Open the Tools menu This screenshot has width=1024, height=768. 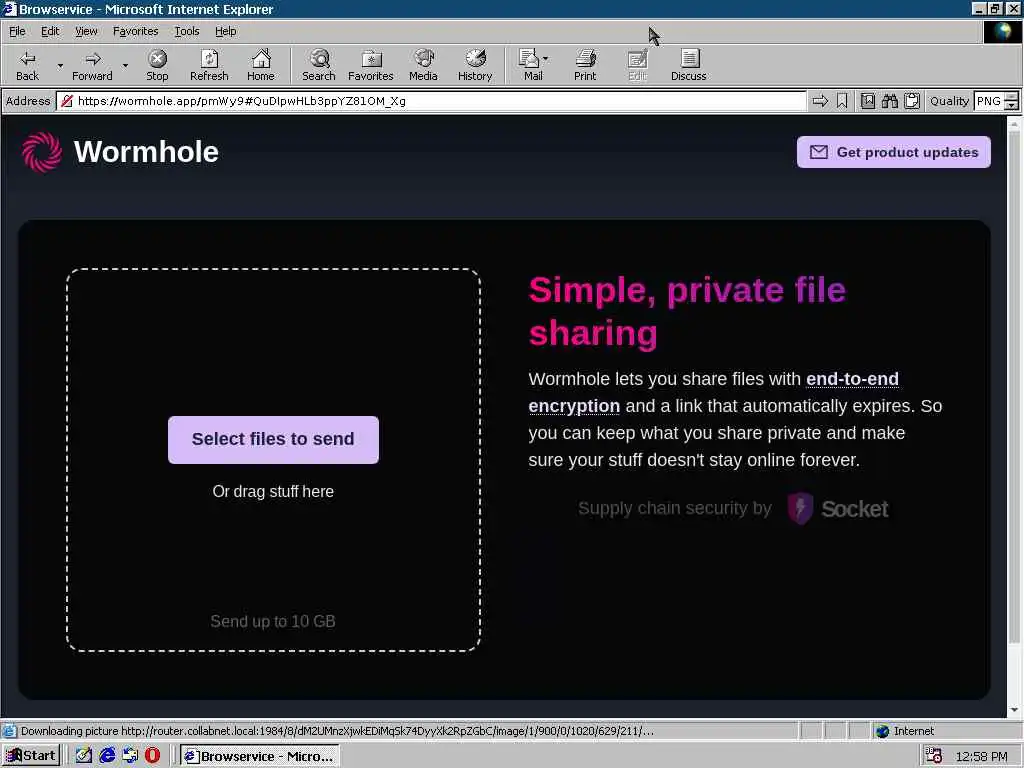tap(186, 31)
